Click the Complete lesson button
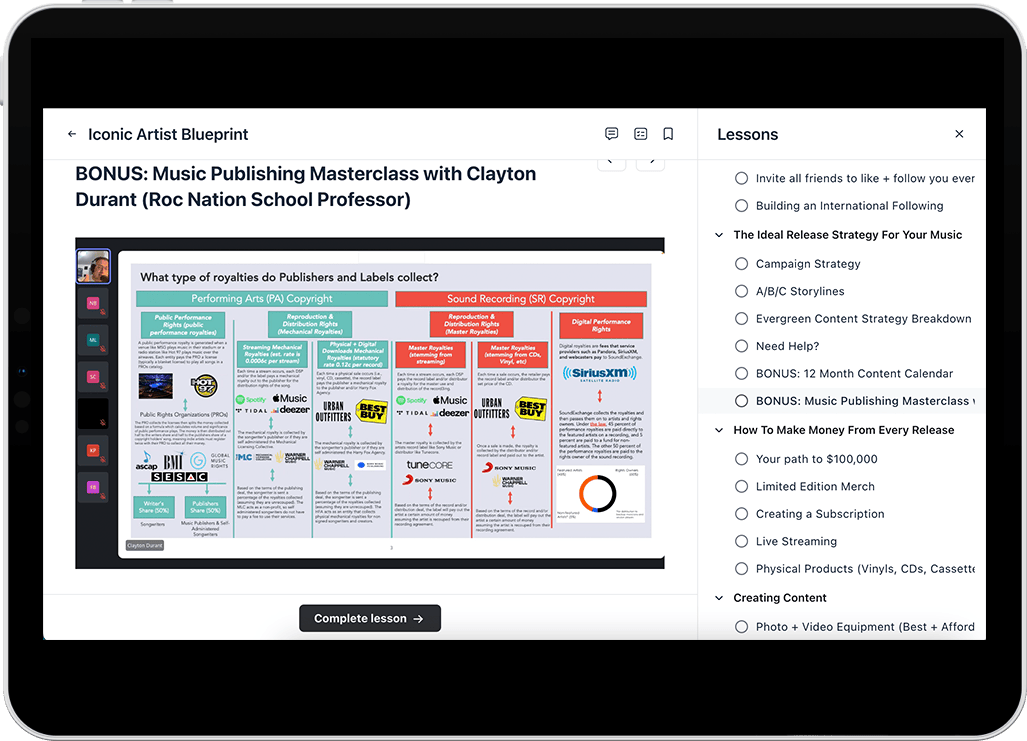This screenshot has height=741, width=1027. (369, 618)
